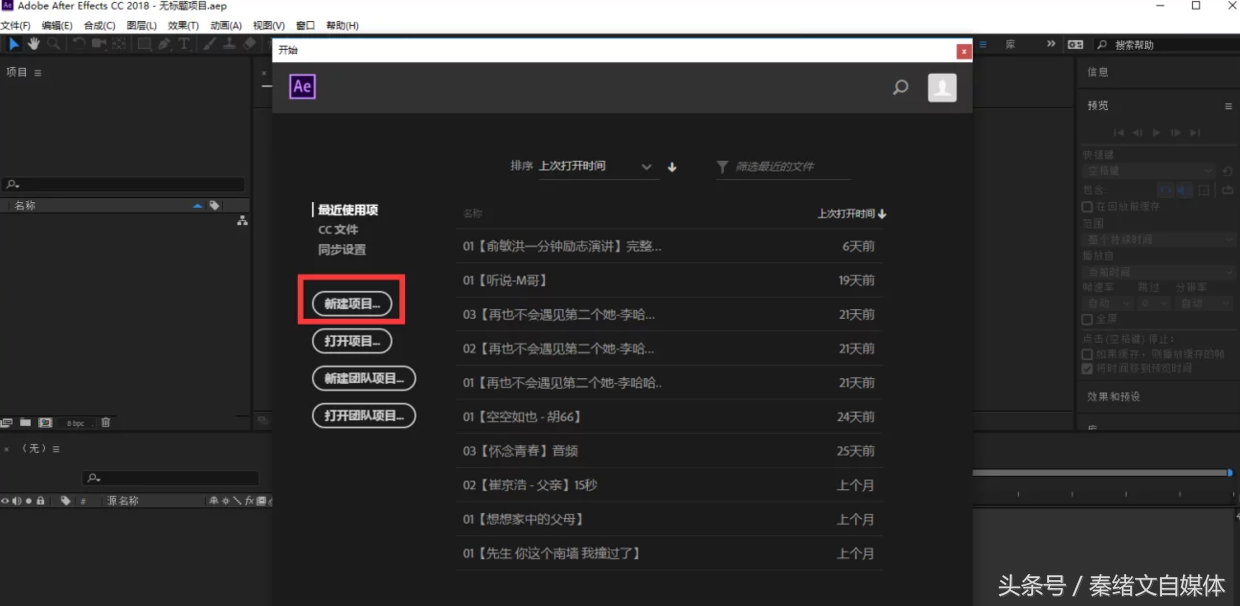The height and width of the screenshot is (606, 1240).
Task: Toggle timeline lock column
Action: pos(40,501)
